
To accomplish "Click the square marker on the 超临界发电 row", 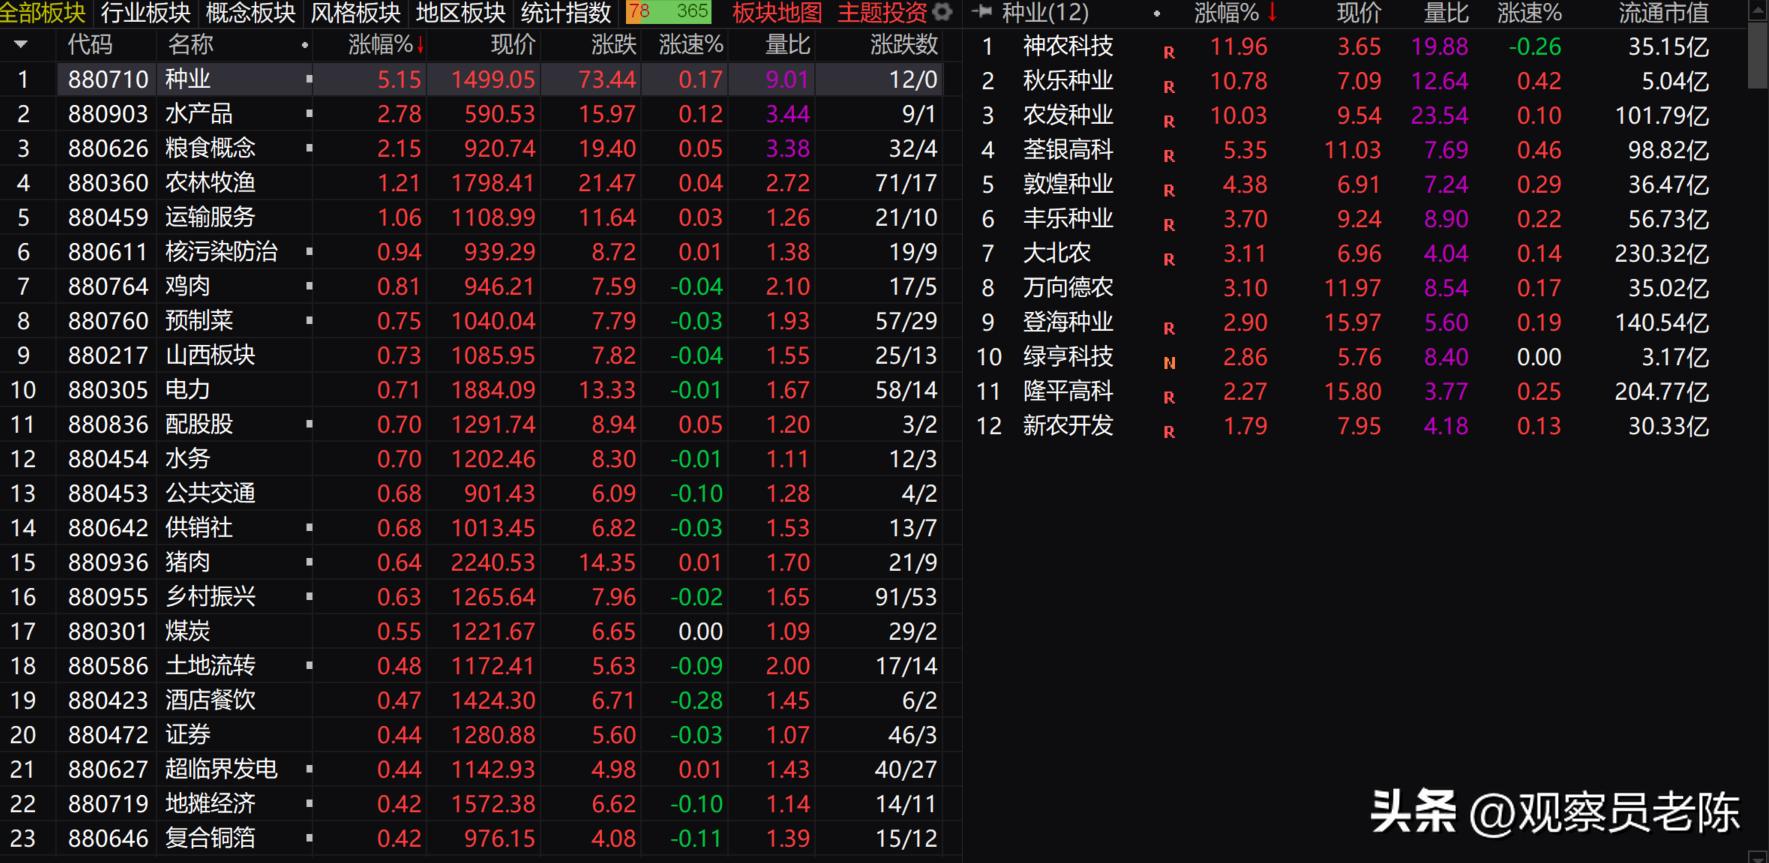I will pyautogui.click(x=309, y=769).
